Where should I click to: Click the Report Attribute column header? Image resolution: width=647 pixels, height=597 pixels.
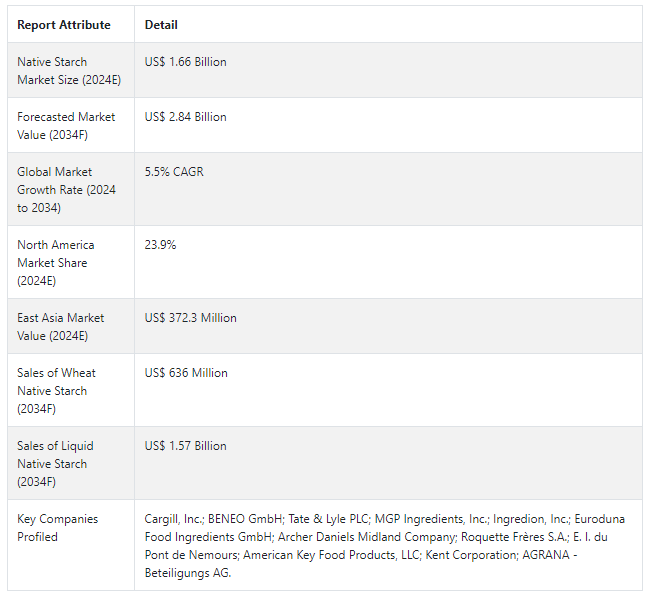[x=64, y=25]
